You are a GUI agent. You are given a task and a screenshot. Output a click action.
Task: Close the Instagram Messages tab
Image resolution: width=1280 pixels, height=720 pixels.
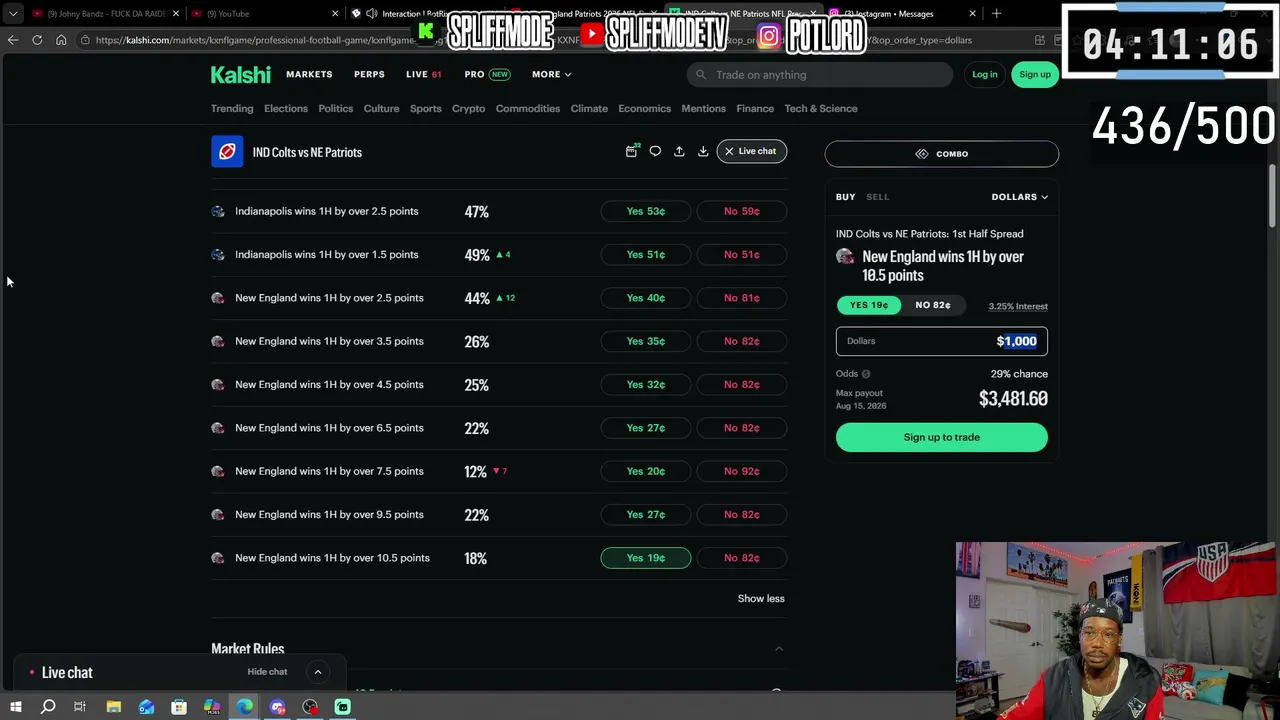tap(972, 14)
